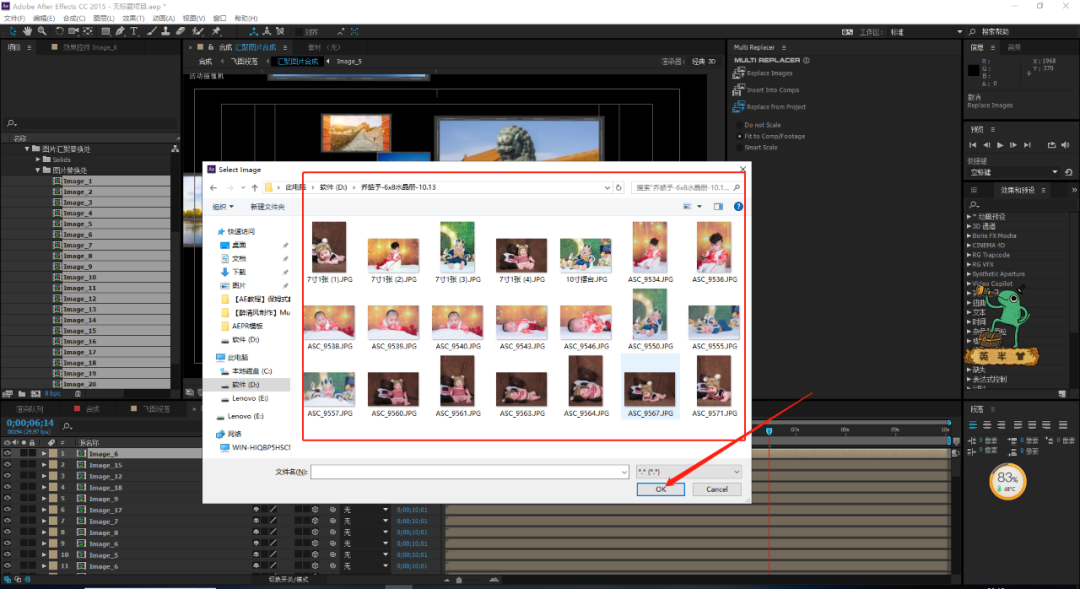Image resolution: width=1080 pixels, height=589 pixels.
Task: Expand properties of layer Image_7
Action: pos(43,521)
